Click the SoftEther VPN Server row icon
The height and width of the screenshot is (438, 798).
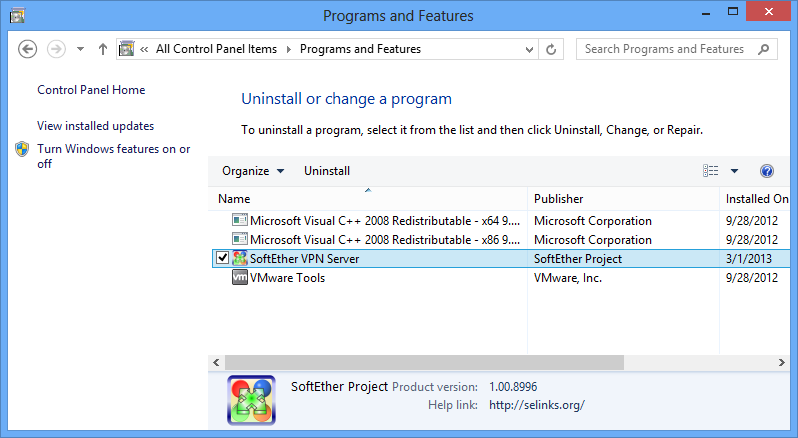click(x=240, y=258)
